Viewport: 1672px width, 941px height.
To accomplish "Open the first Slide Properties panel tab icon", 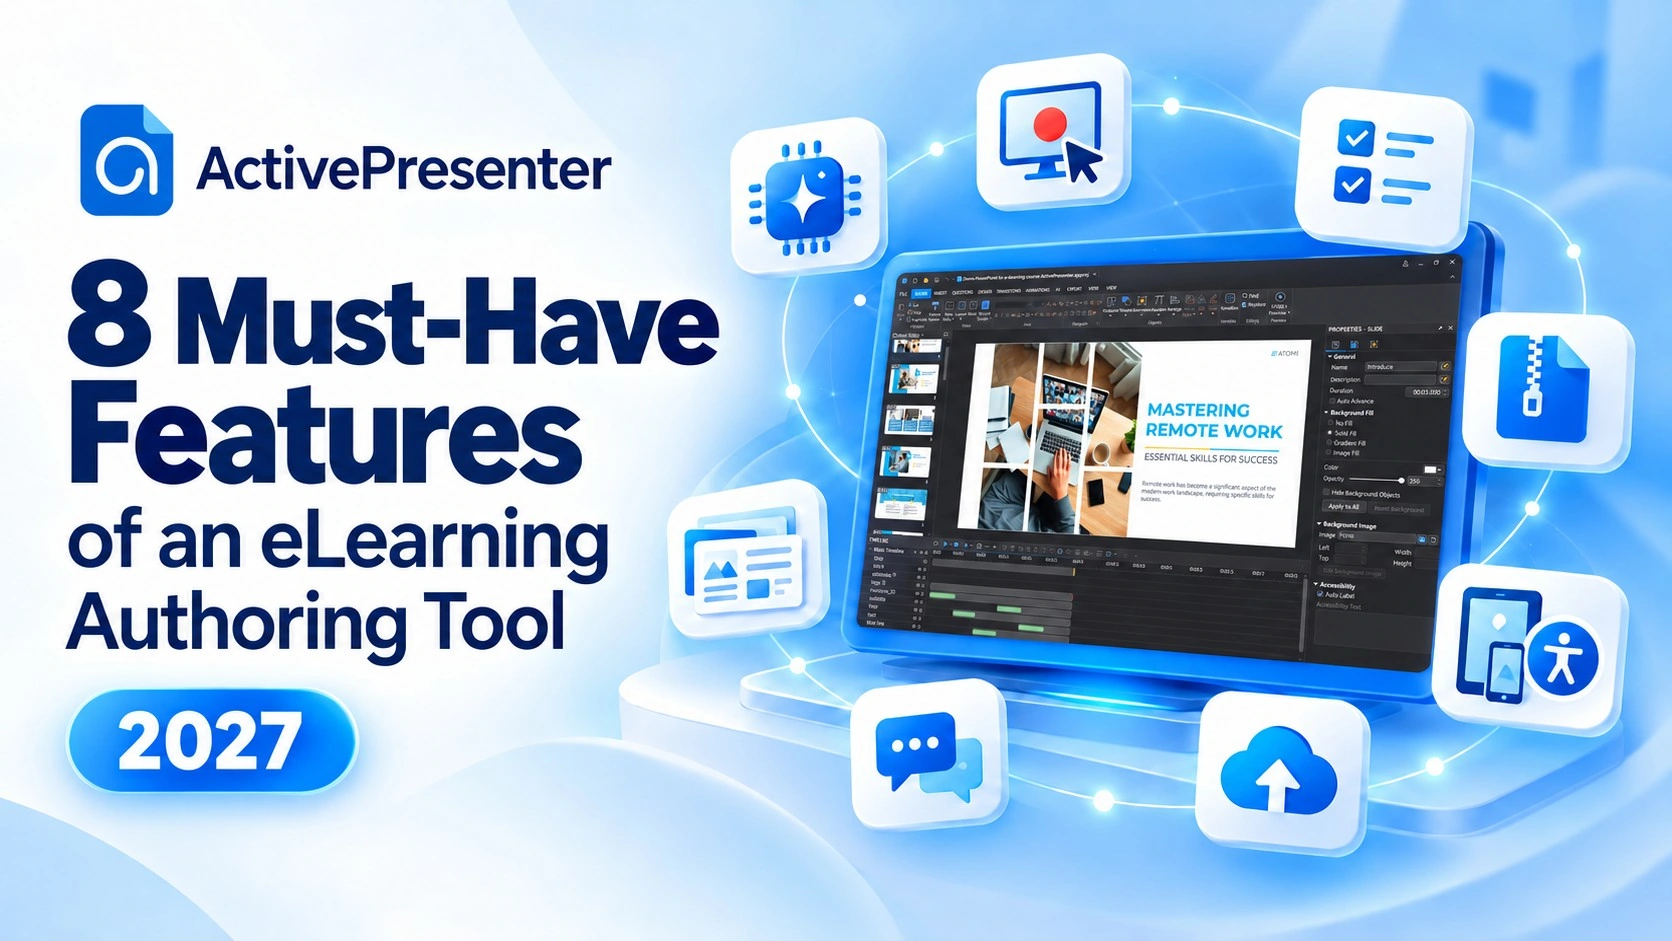I will (1336, 345).
